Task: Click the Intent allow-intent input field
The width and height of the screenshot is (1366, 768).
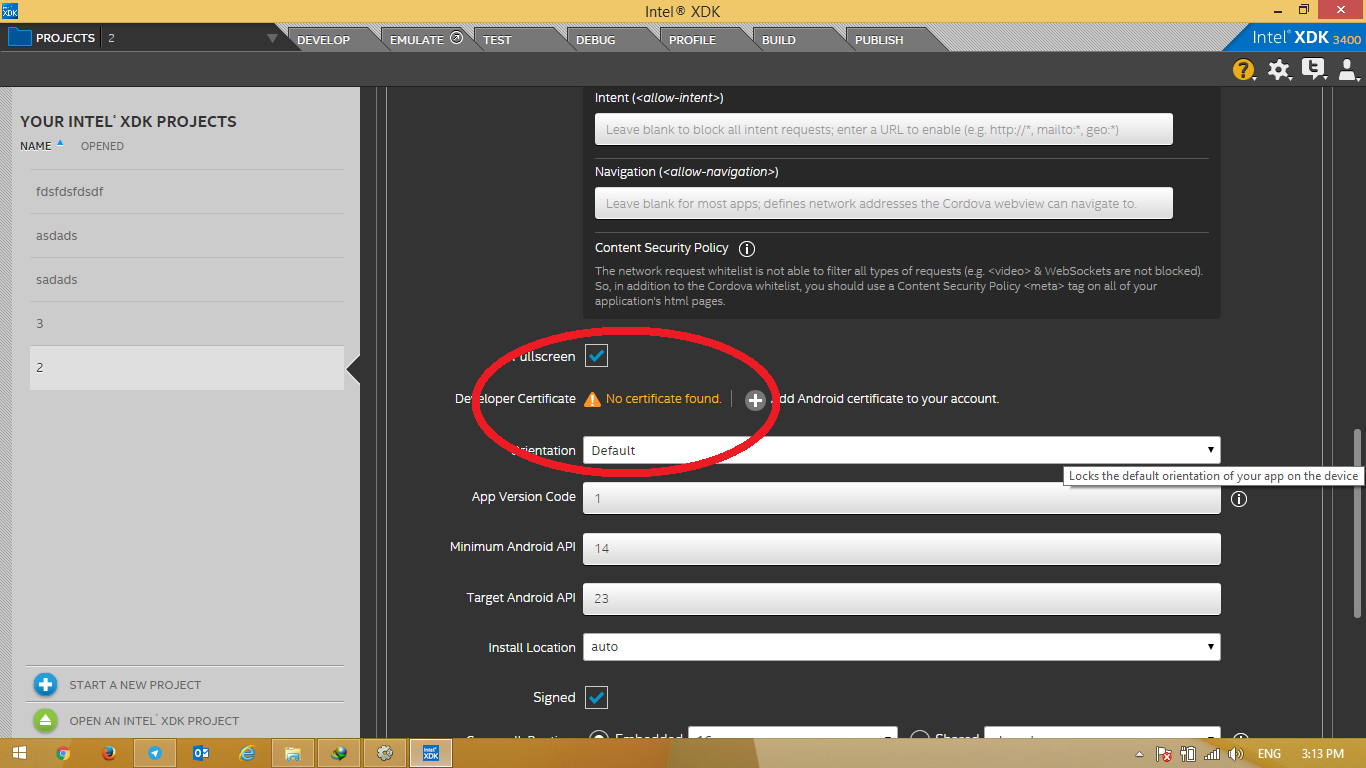Action: (883, 129)
